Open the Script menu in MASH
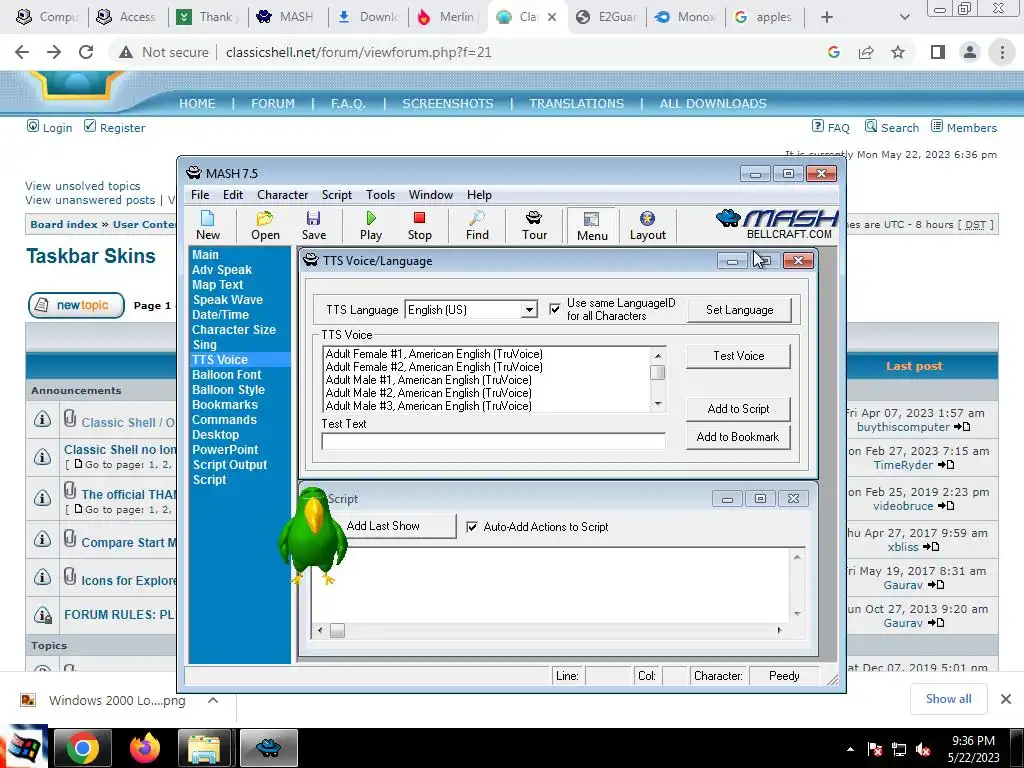 point(336,195)
